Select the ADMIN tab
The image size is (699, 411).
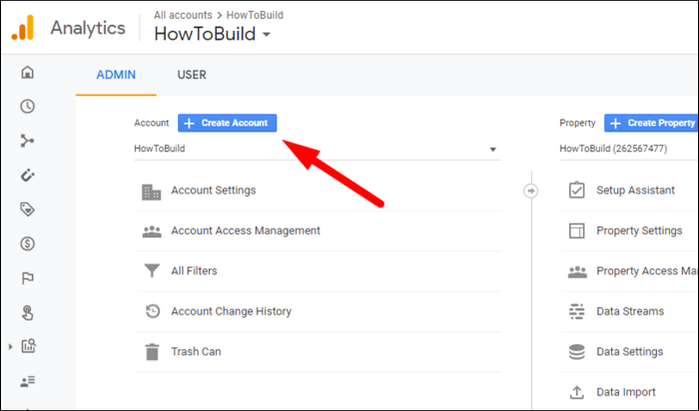116,75
